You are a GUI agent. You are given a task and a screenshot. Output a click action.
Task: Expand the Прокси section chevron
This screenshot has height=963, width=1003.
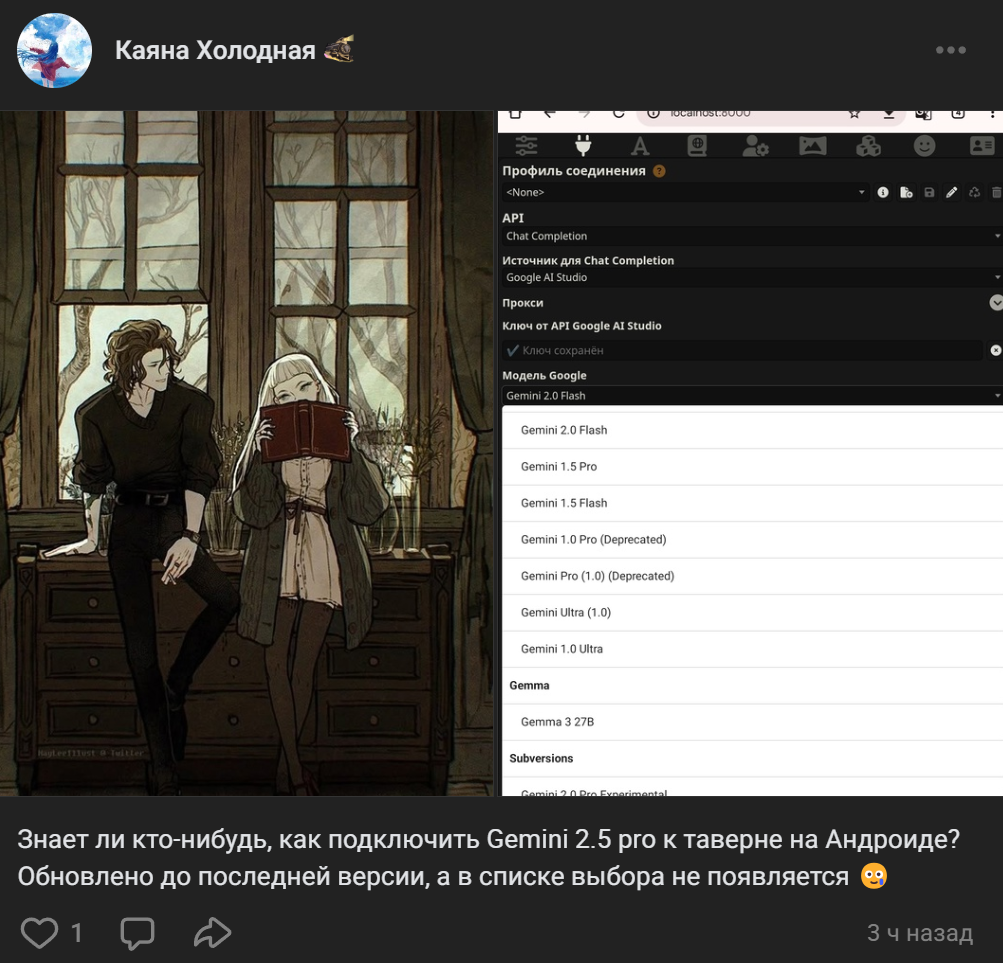pos(996,303)
